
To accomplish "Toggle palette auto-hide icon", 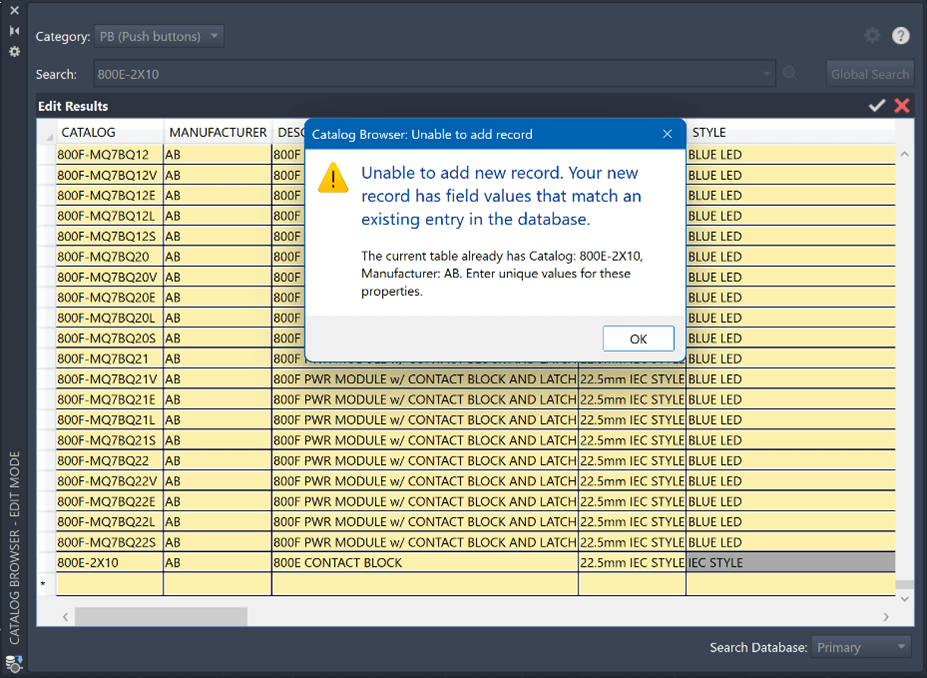I will pyautogui.click(x=15, y=31).
